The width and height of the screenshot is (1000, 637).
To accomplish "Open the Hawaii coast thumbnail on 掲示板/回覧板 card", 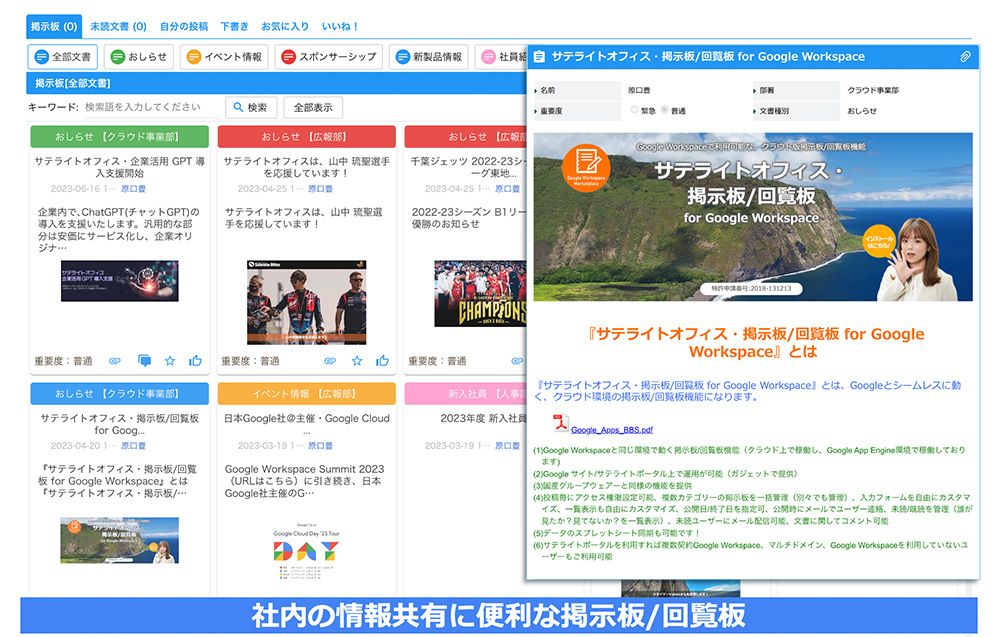I will [x=120, y=540].
